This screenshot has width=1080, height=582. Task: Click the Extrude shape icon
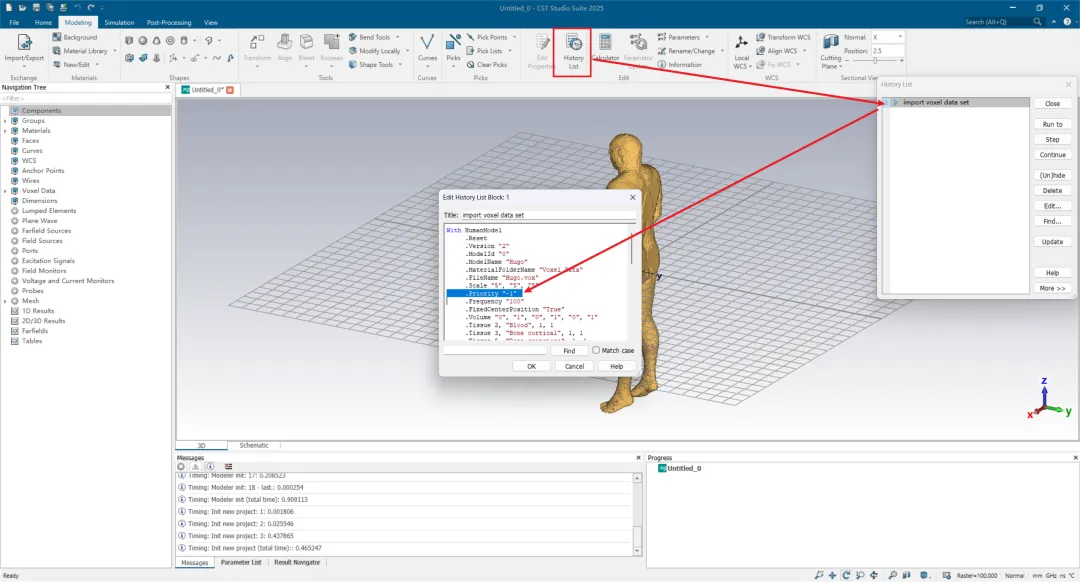pyautogui.click(x=129, y=59)
